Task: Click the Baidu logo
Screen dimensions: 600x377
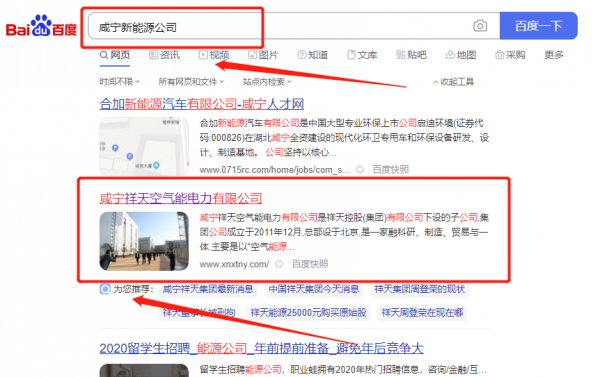Action: point(41,26)
